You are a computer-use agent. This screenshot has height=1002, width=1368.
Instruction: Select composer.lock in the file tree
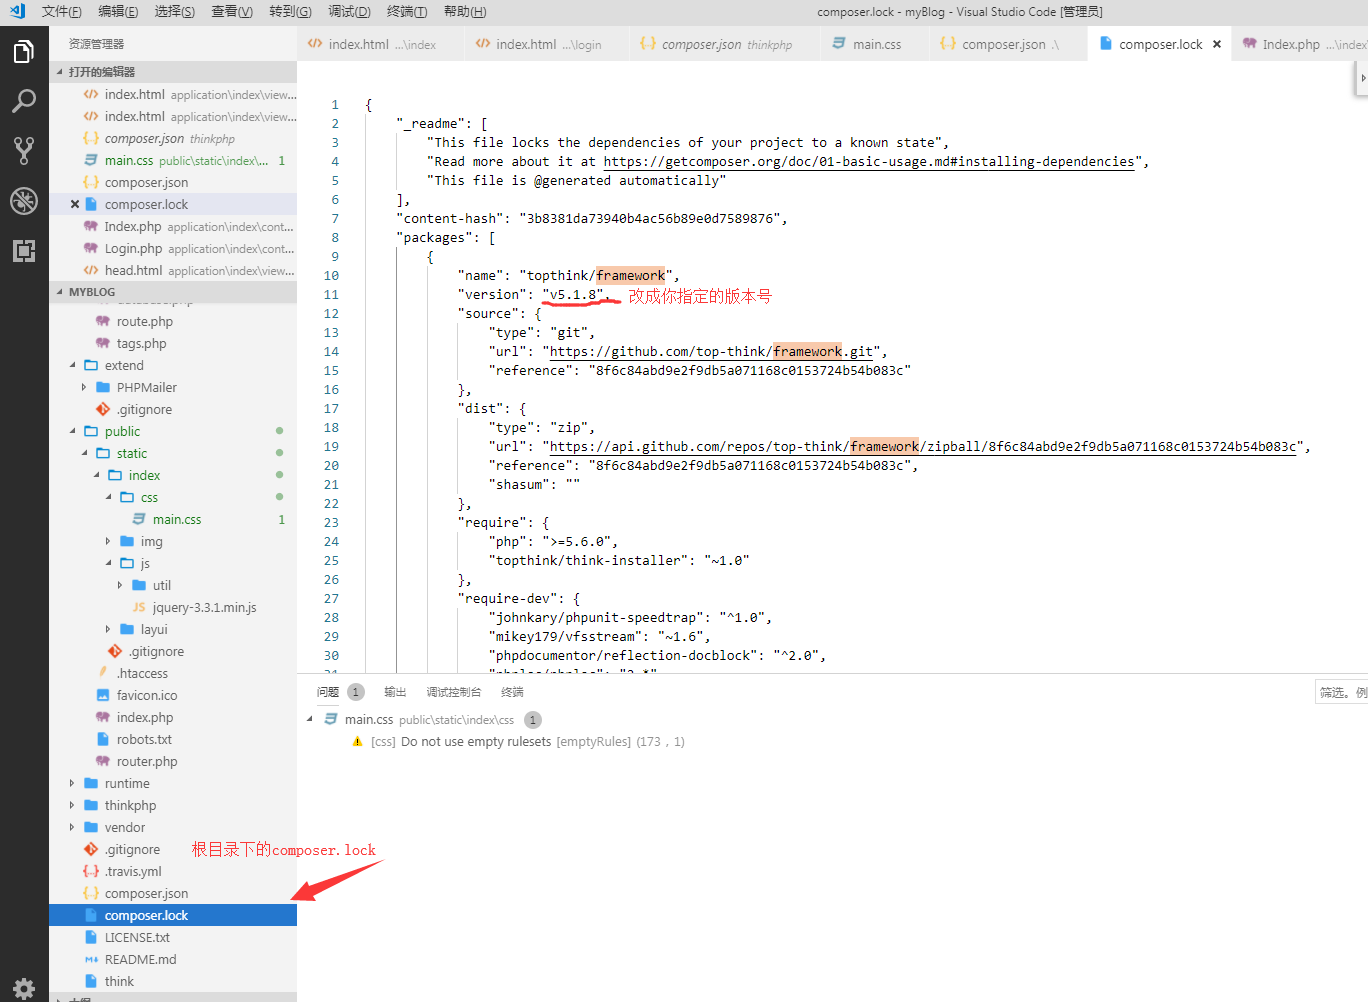click(173, 915)
